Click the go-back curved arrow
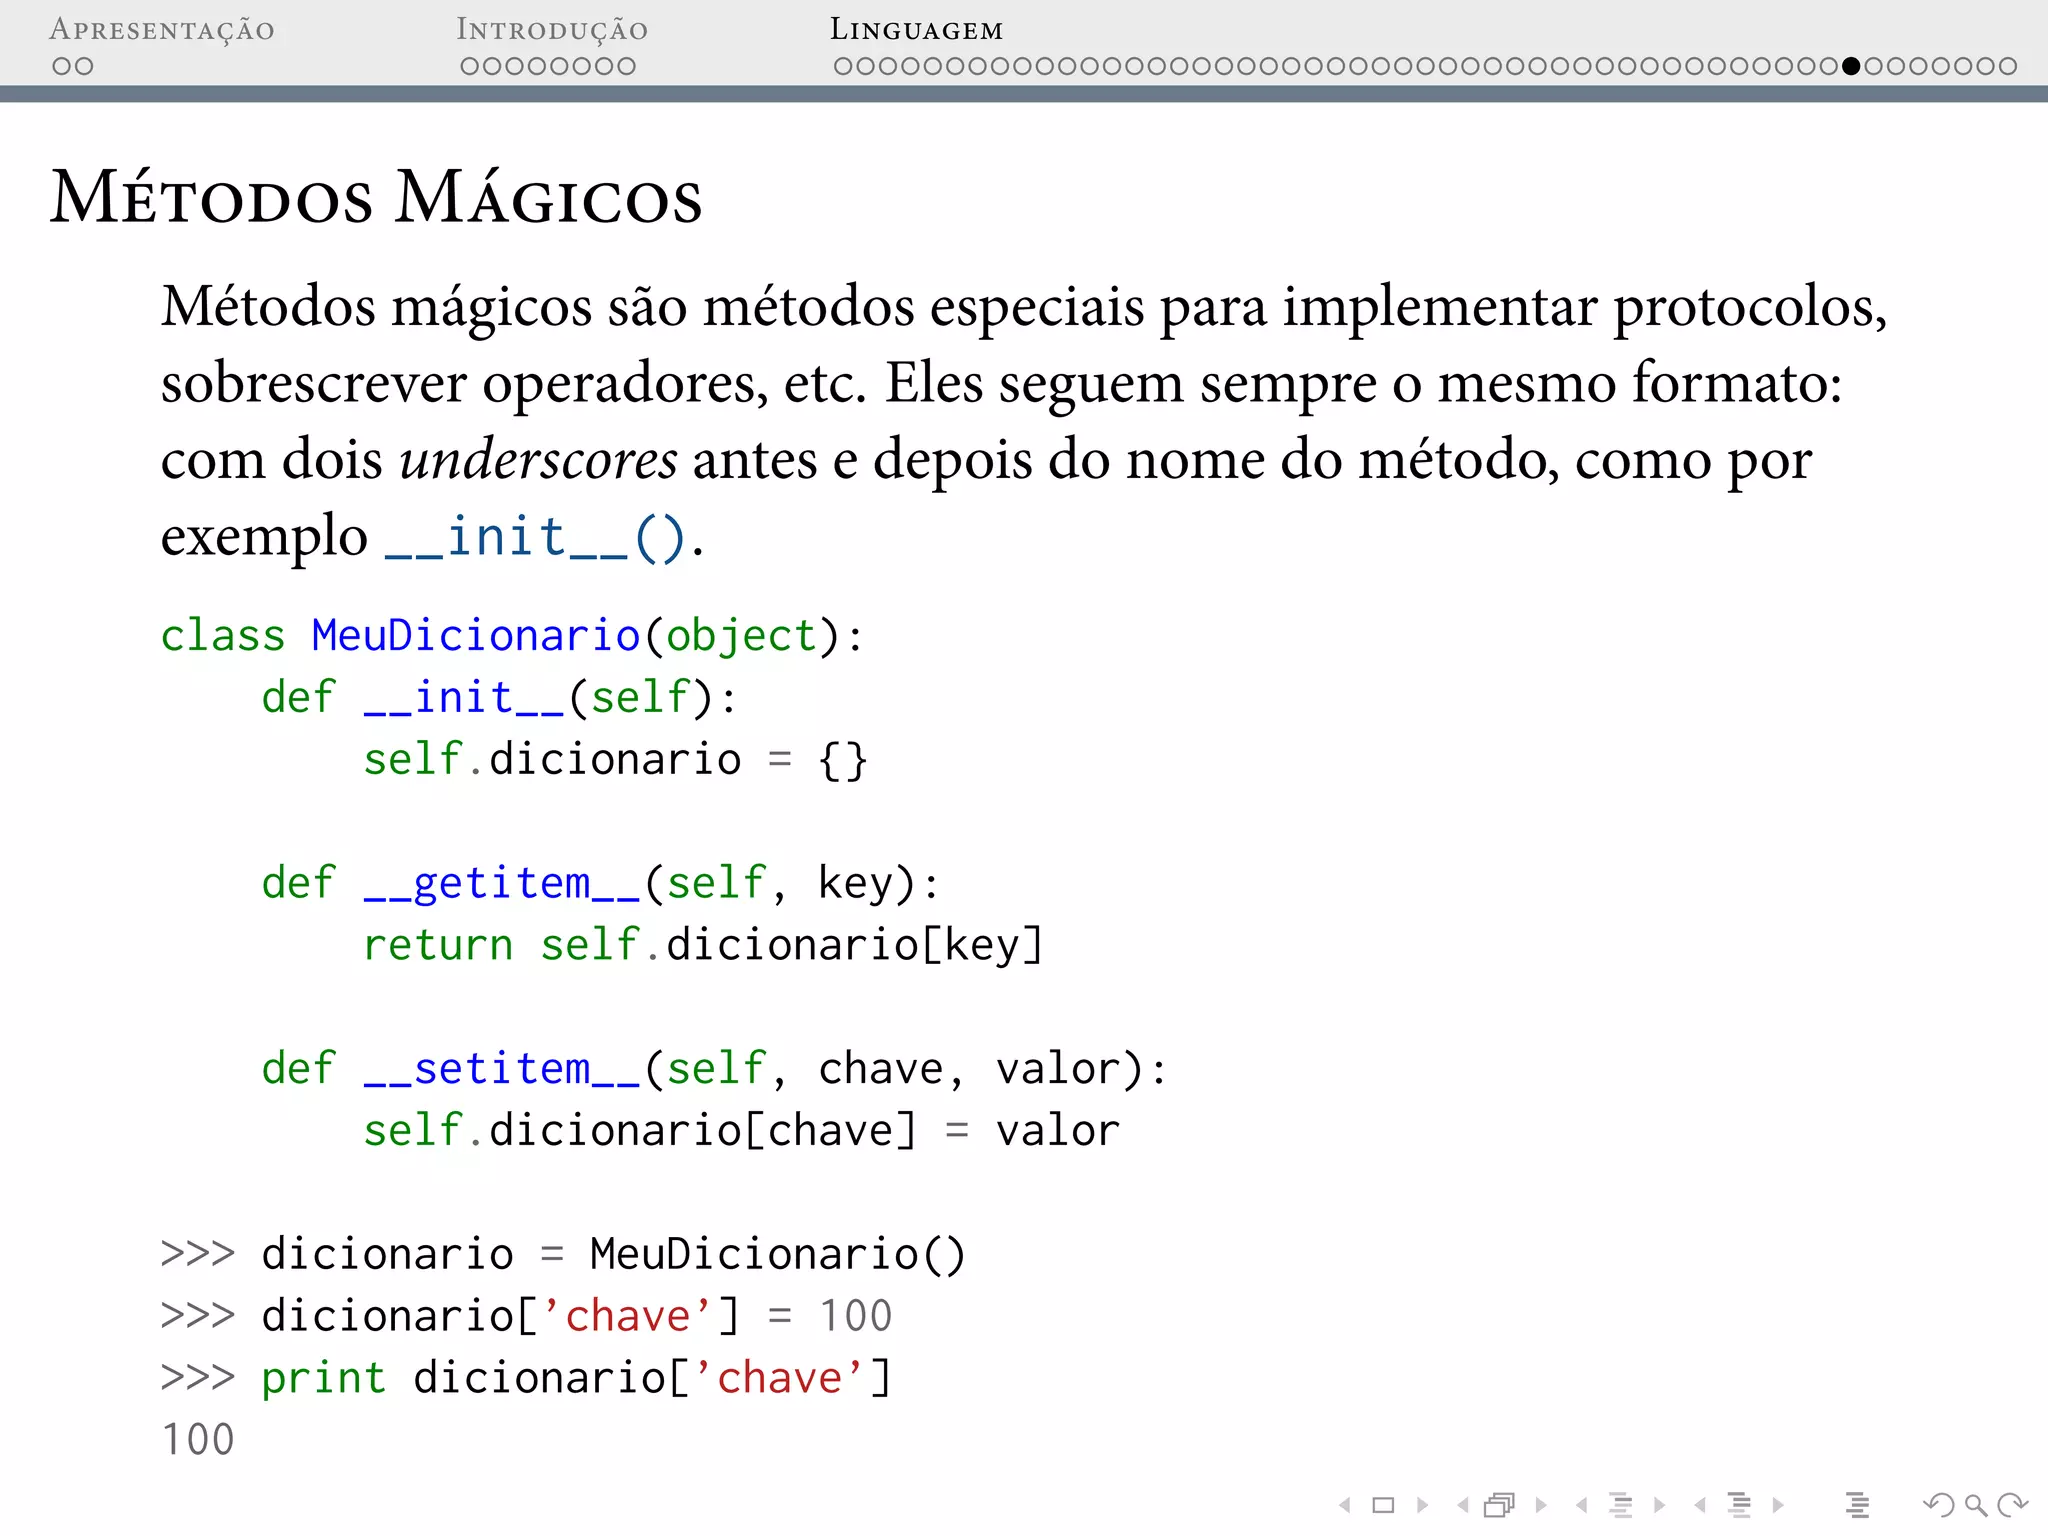Image resolution: width=2048 pixels, height=1536 pixels. click(1938, 1505)
